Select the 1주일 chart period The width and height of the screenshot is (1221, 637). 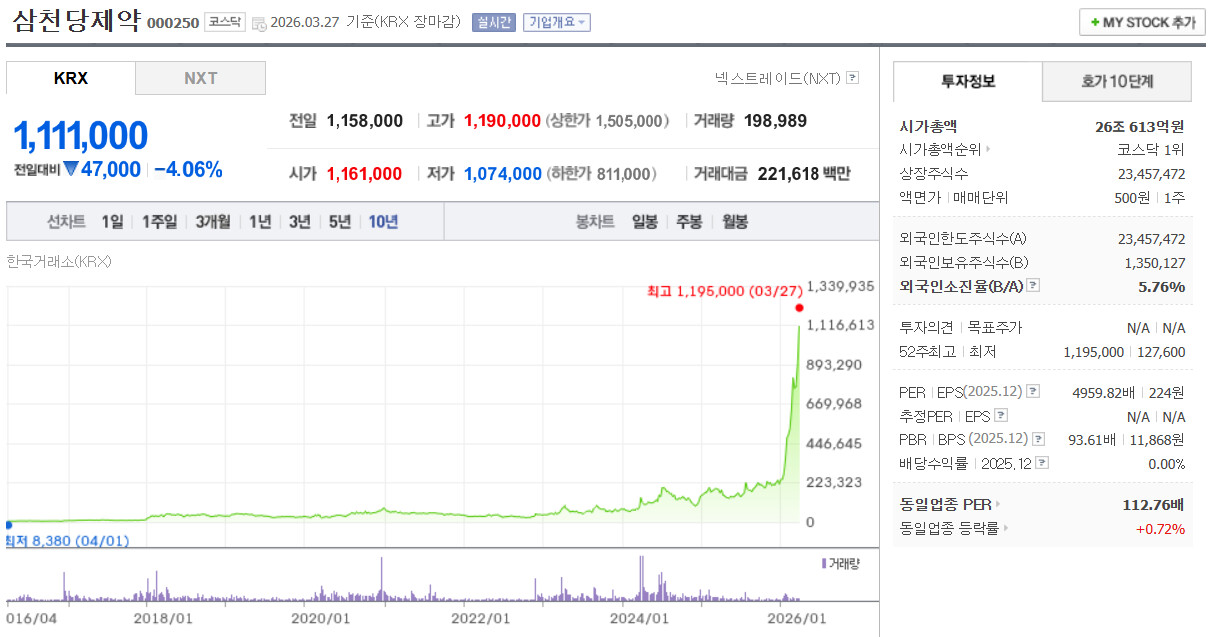click(x=159, y=222)
